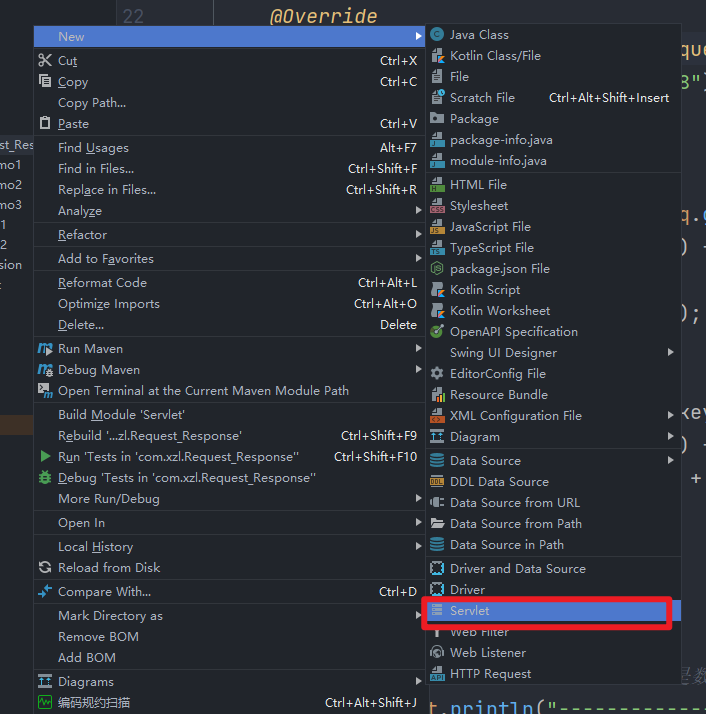Click the JavaScript File icon
This screenshot has width=706, height=714.
(437, 227)
